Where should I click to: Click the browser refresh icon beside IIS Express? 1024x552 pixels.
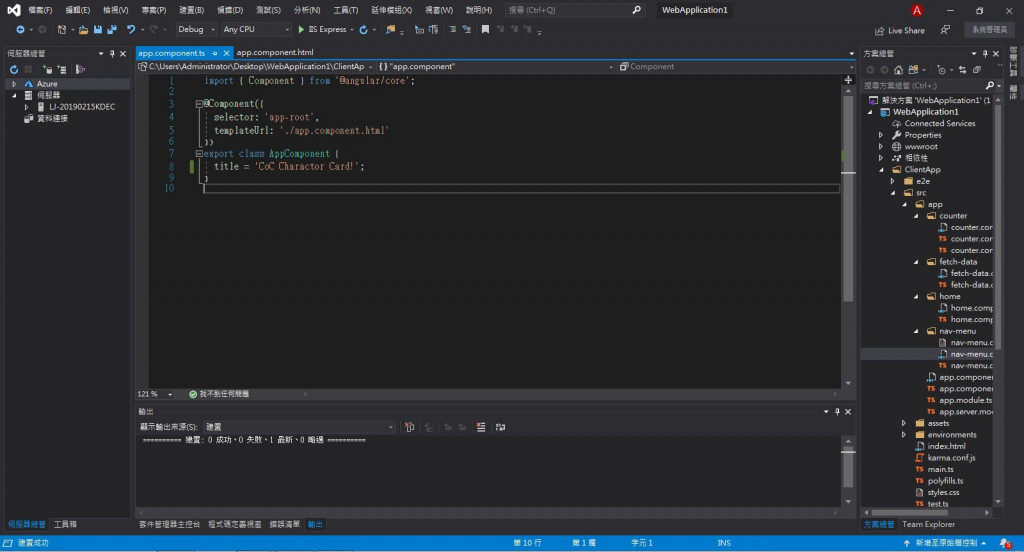[x=364, y=29]
